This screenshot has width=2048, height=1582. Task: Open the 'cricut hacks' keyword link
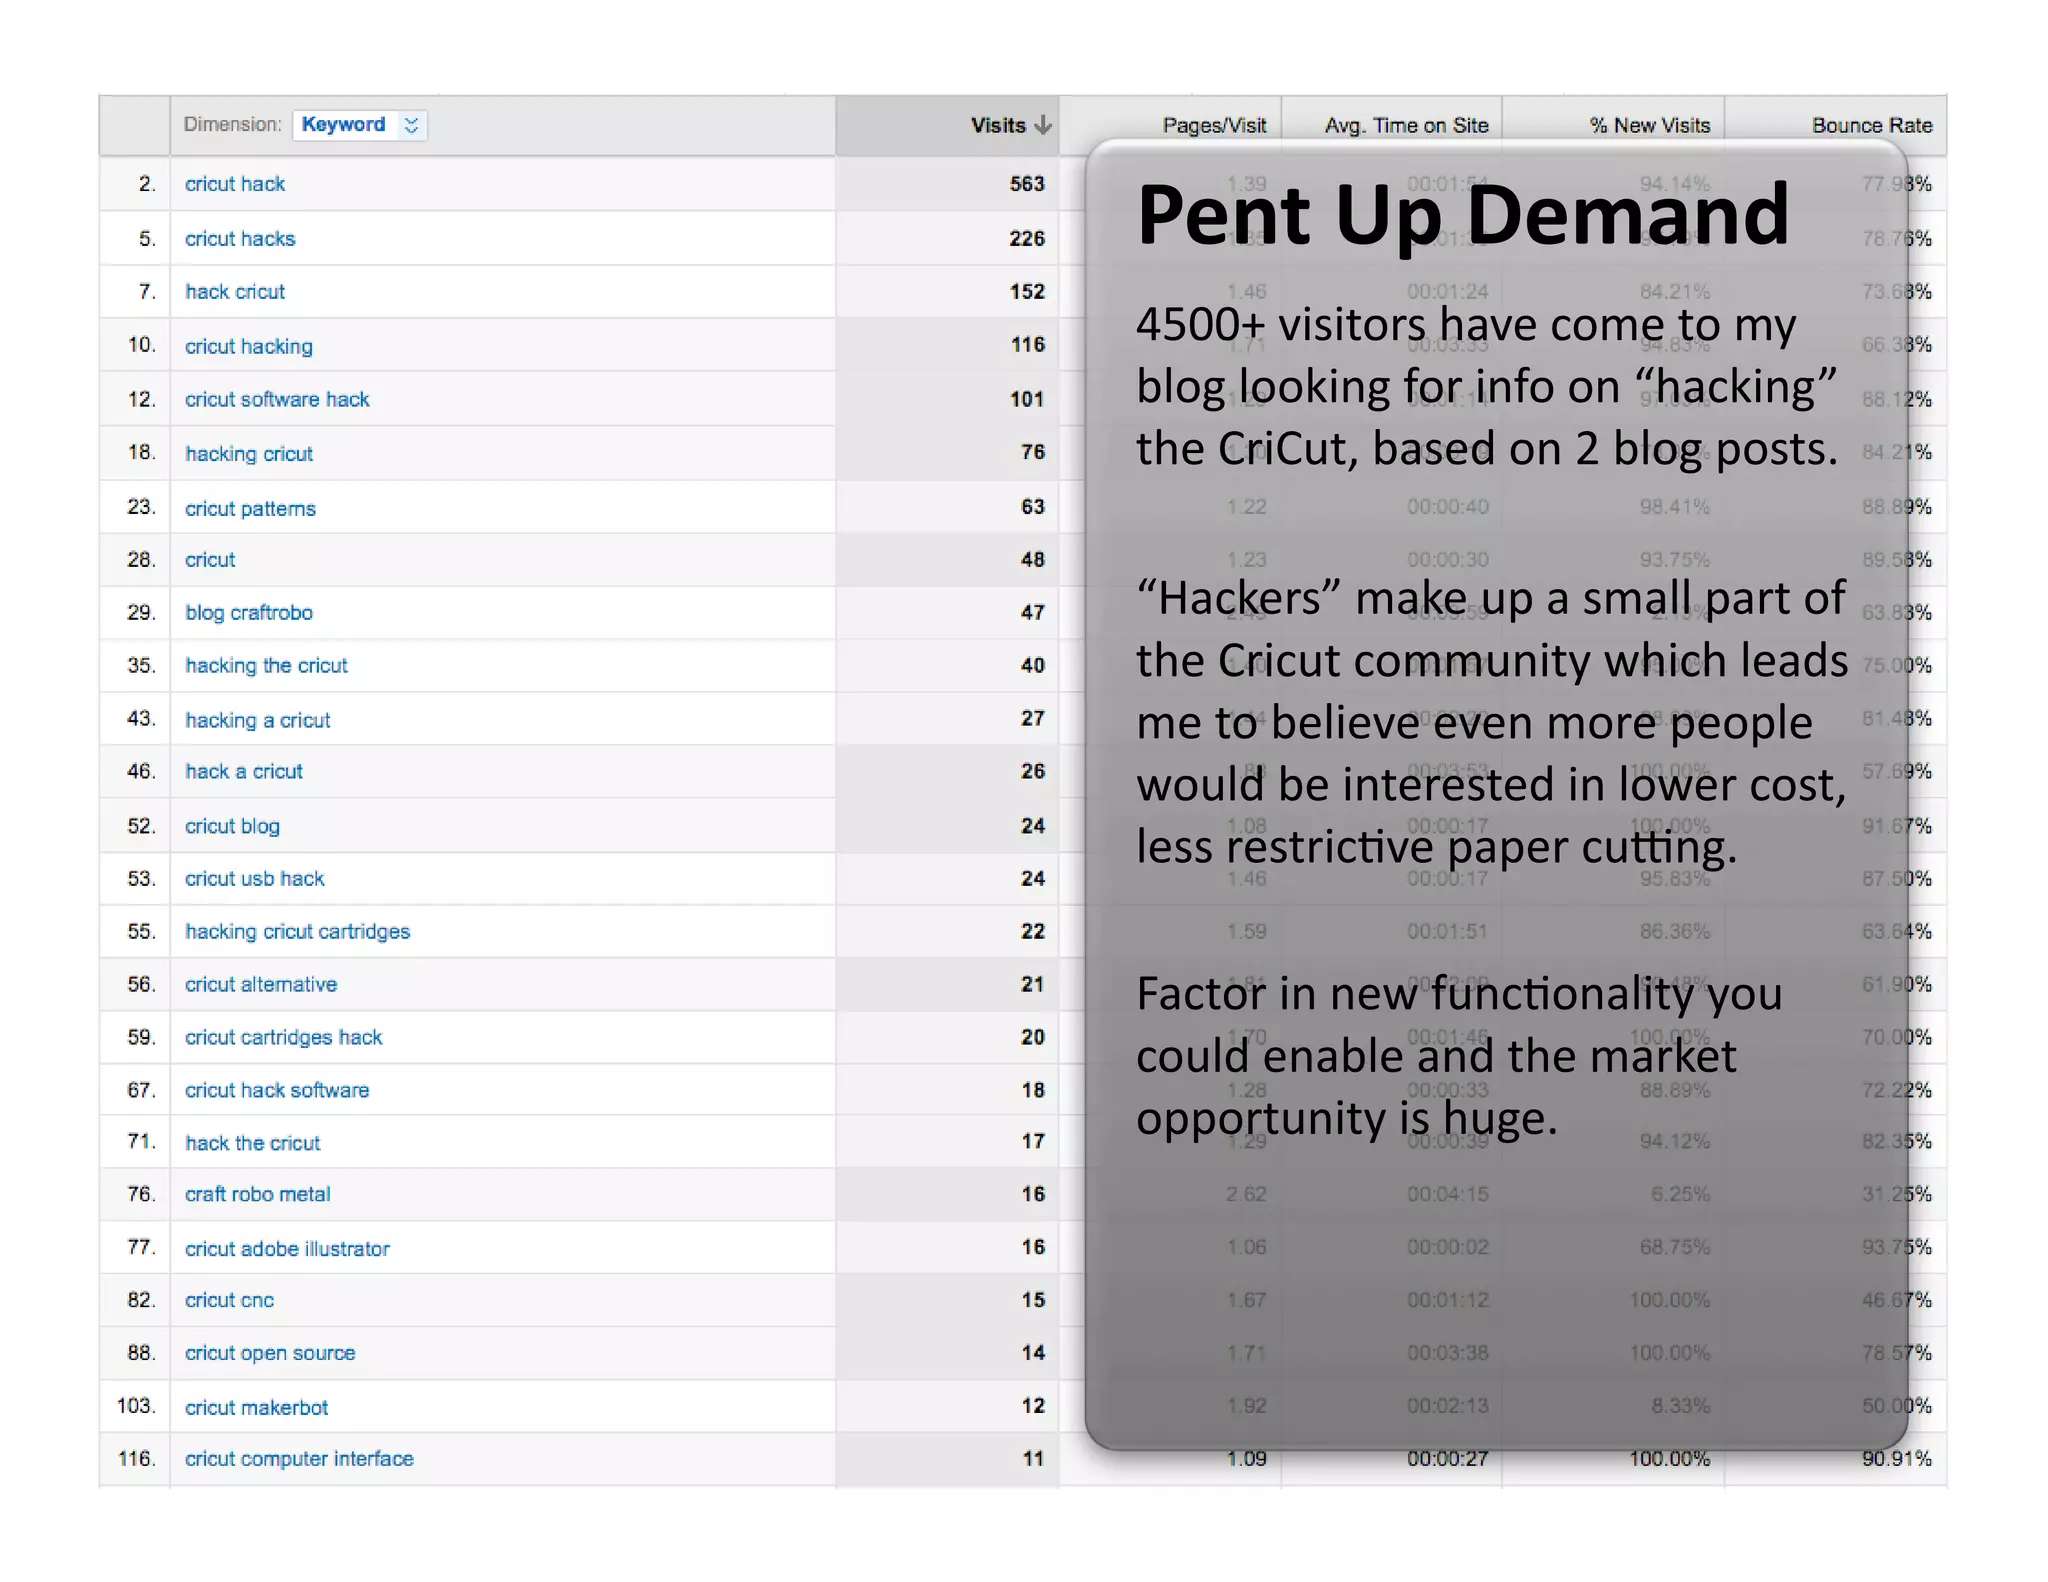240,239
